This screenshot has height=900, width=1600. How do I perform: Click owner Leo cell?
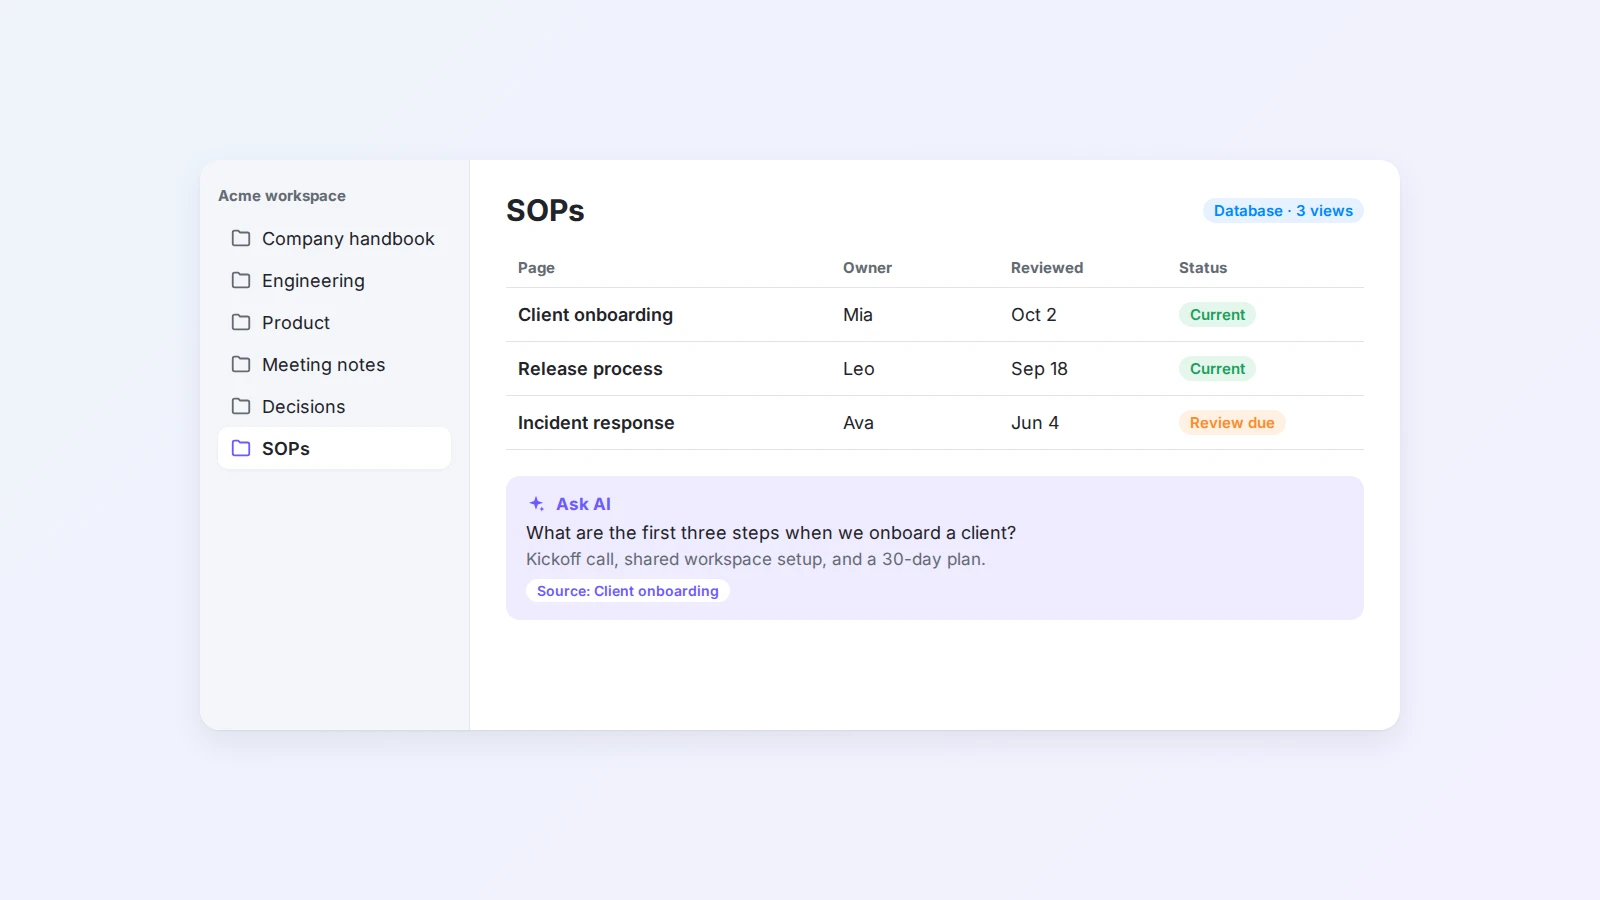(859, 368)
